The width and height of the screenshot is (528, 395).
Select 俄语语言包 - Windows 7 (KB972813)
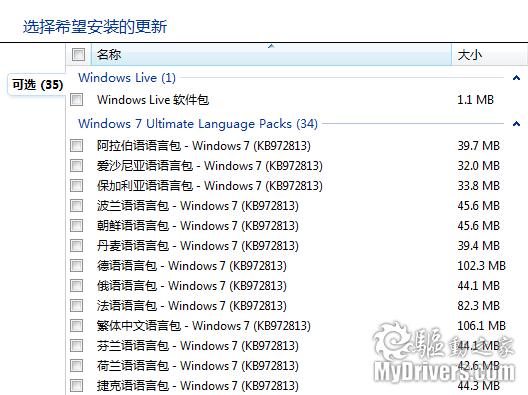(x=192, y=286)
